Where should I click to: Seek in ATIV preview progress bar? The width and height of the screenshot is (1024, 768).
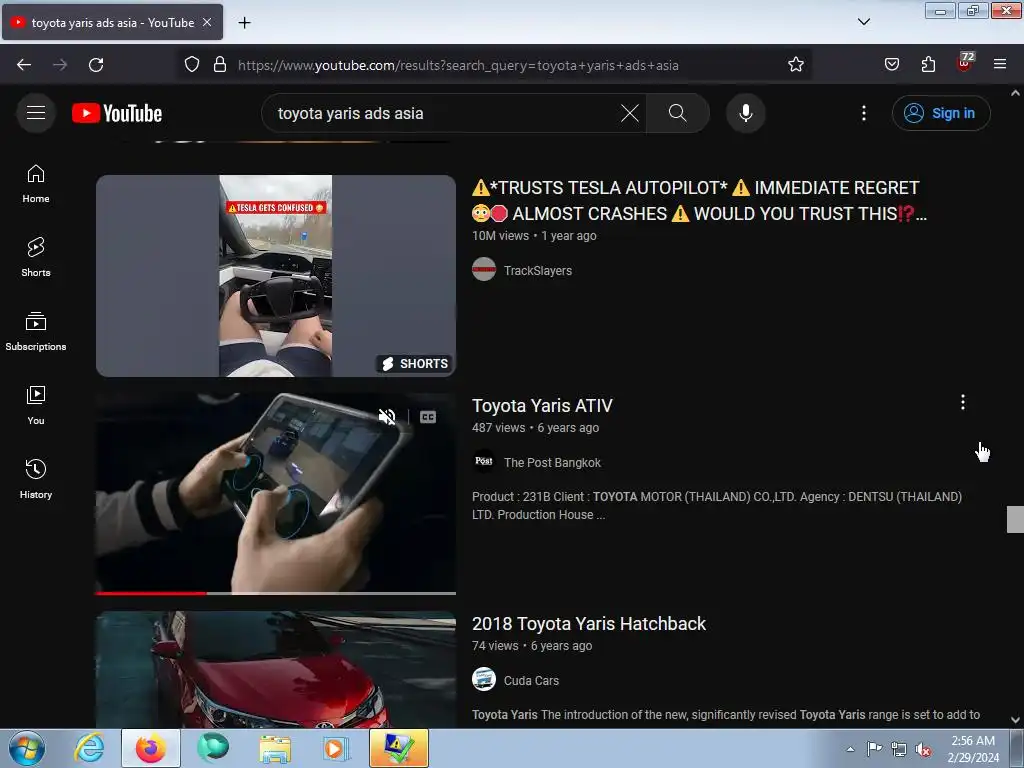(276, 593)
